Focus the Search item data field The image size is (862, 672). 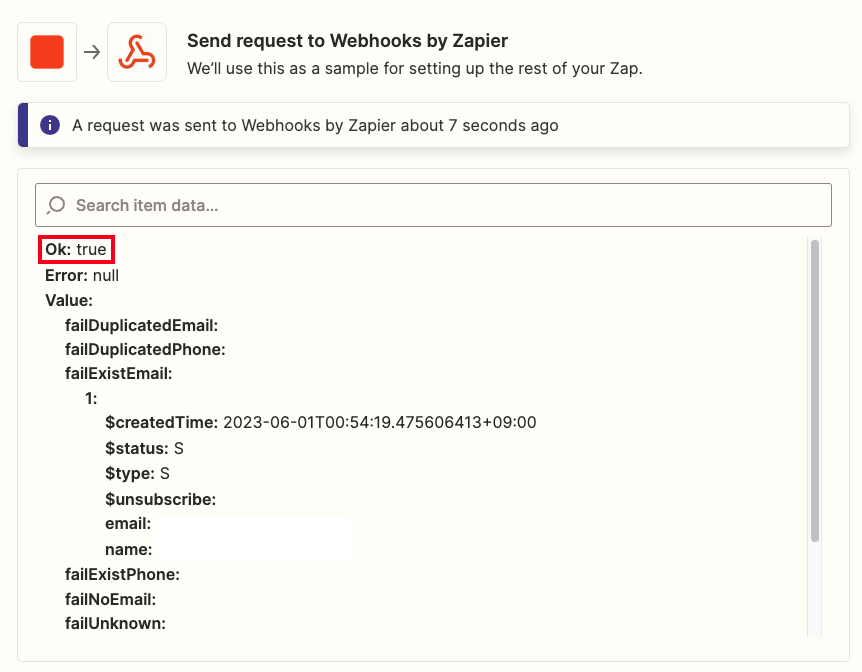(x=433, y=205)
